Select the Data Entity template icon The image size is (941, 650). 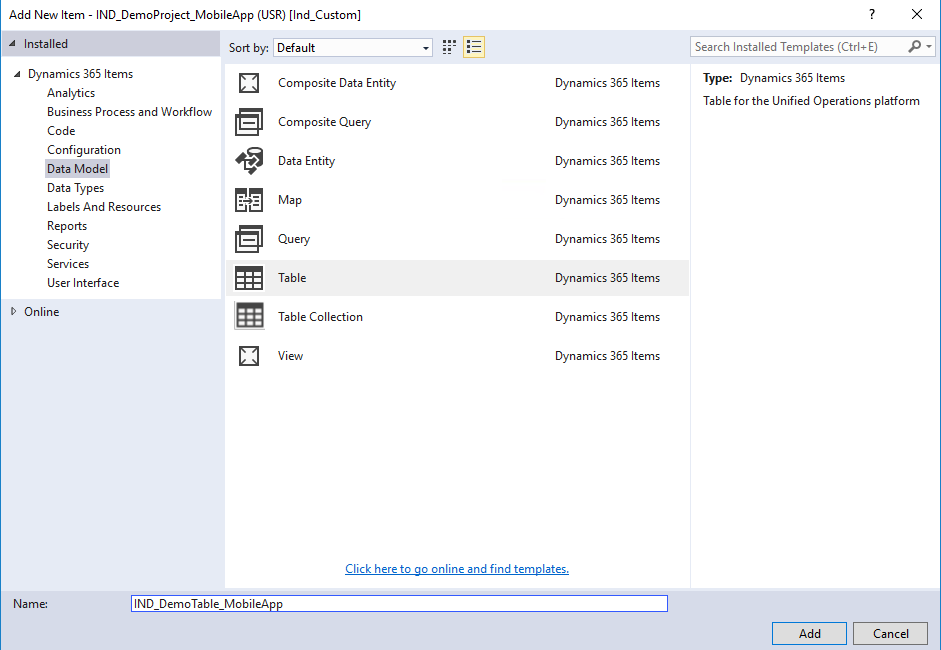249,160
